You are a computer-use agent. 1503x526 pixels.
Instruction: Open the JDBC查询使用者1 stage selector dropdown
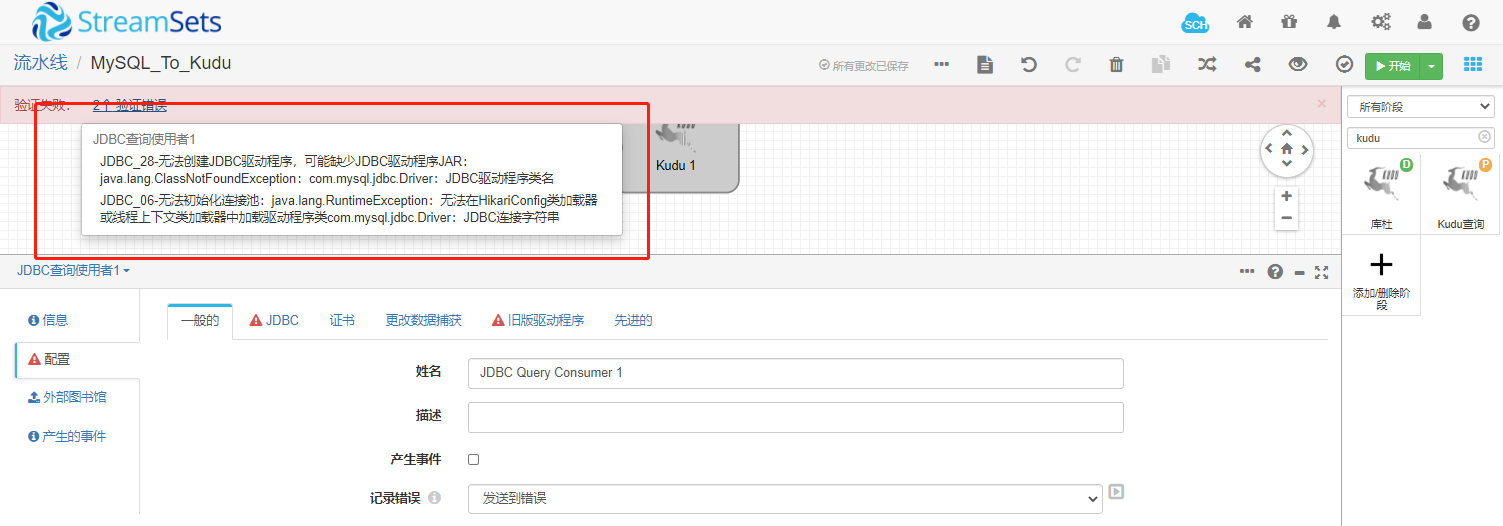[x=73, y=271]
